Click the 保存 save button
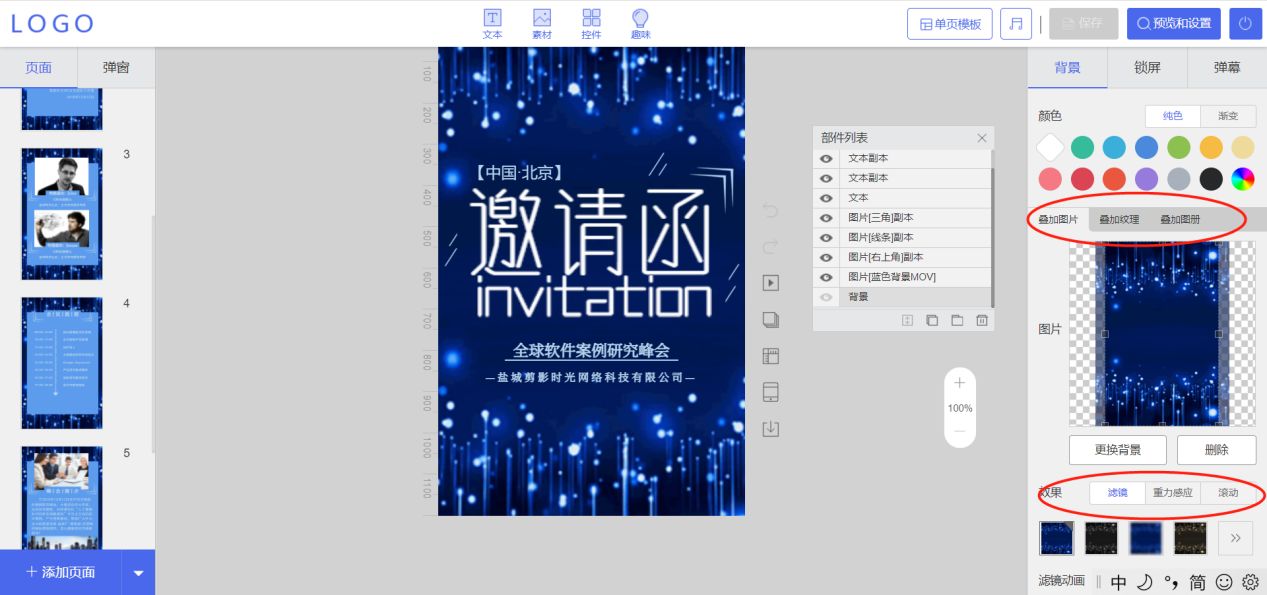This screenshot has height=595, width=1267. (x=1083, y=24)
